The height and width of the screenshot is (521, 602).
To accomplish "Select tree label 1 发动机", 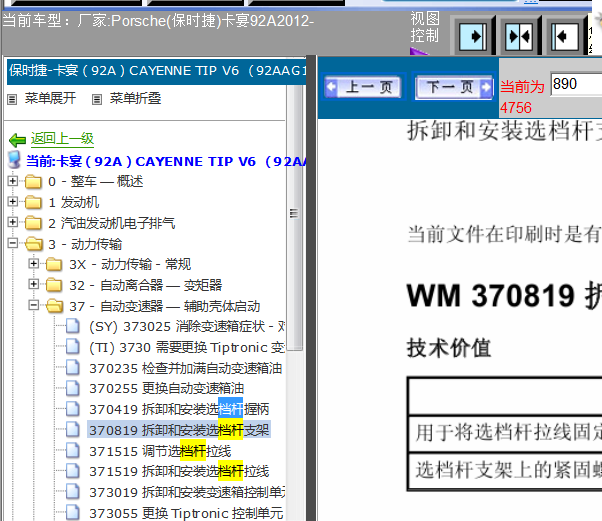I will [x=74, y=202].
